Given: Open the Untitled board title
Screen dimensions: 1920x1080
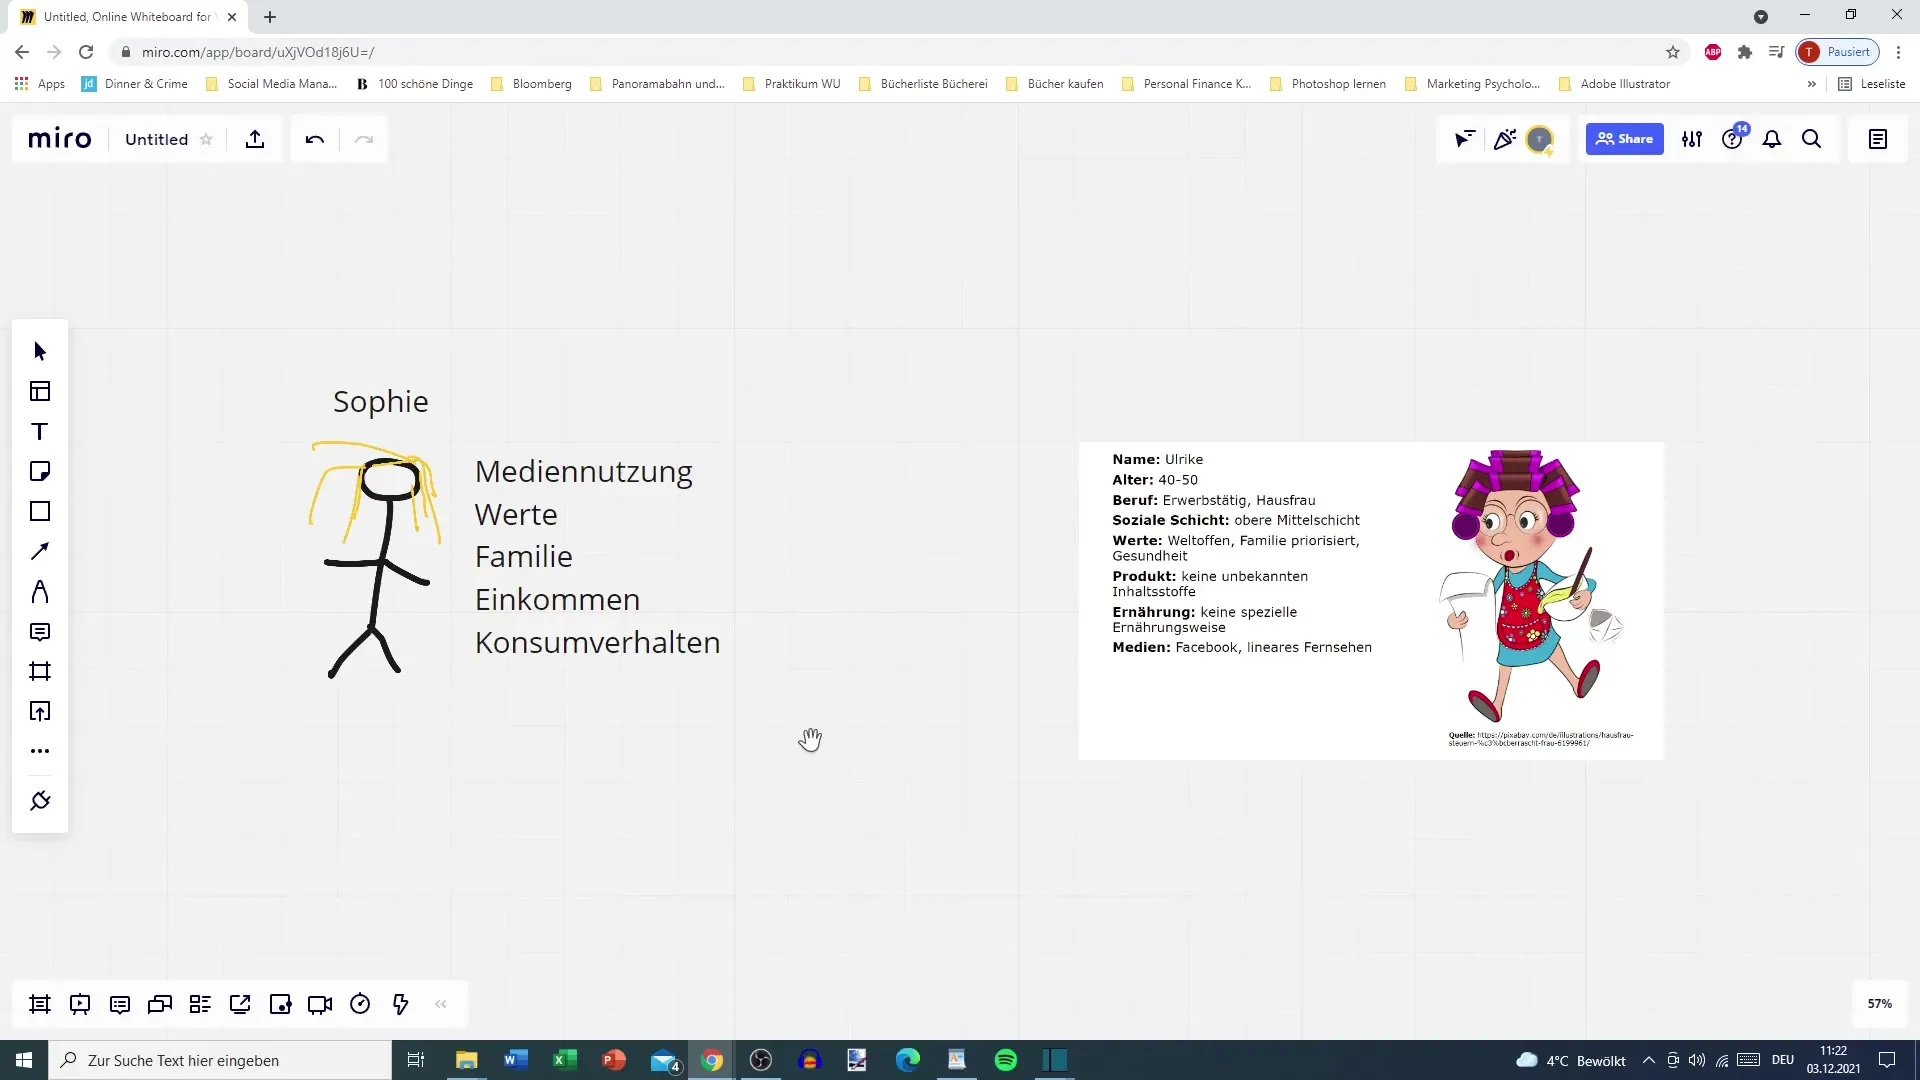Looking at the screenshot, I should click(x=156, y=139).
